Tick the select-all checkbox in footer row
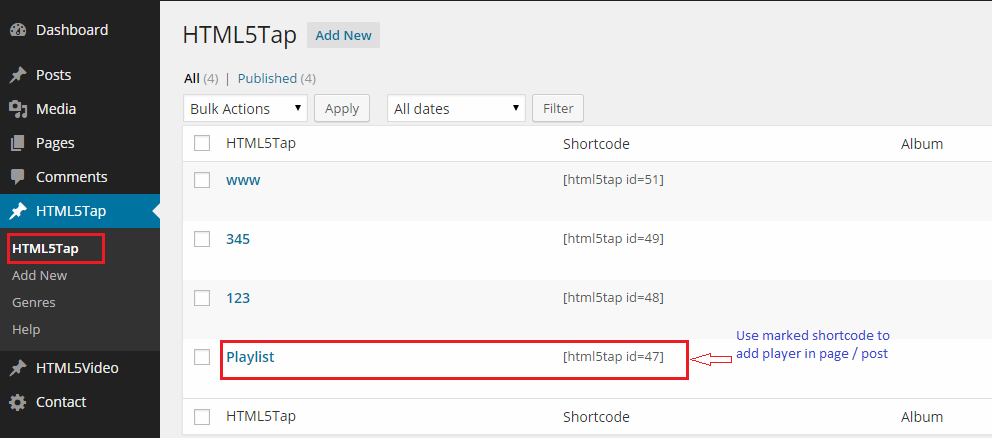992x438 pixels. click(202, 416)
